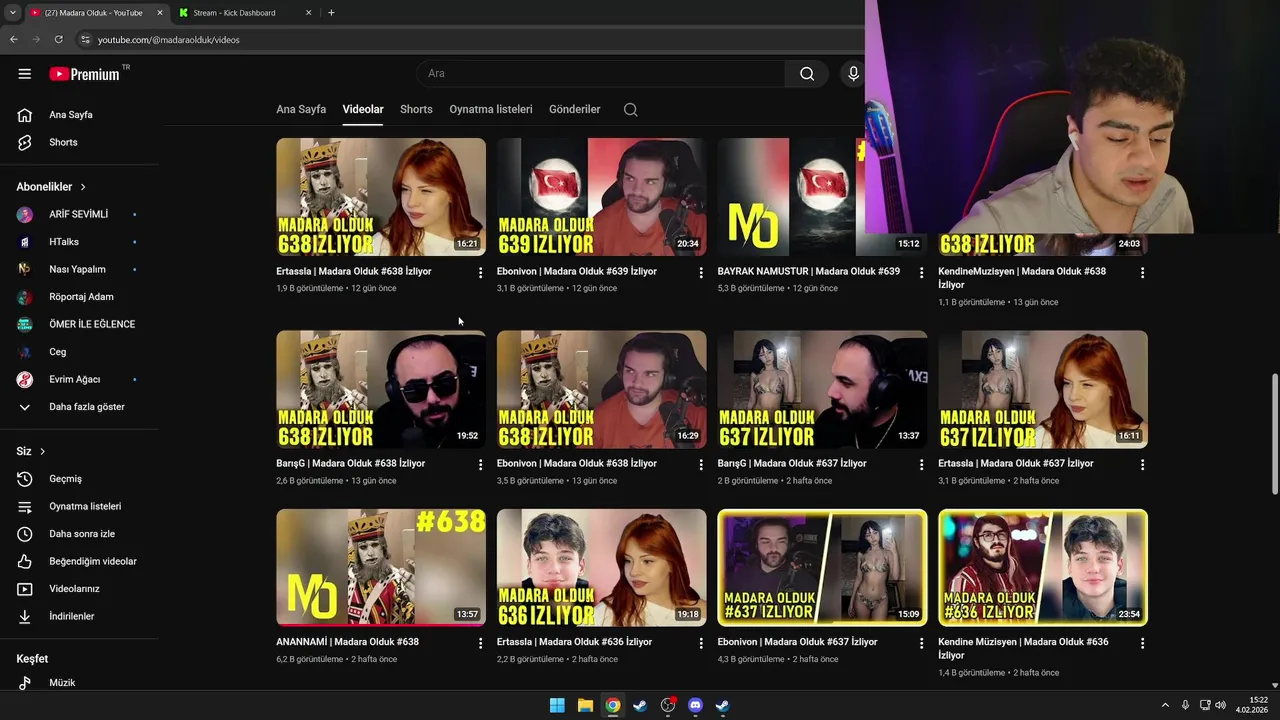Open options for BarışG #638 video
Screen dimensions: 1280x720
(x=480, y=464)
